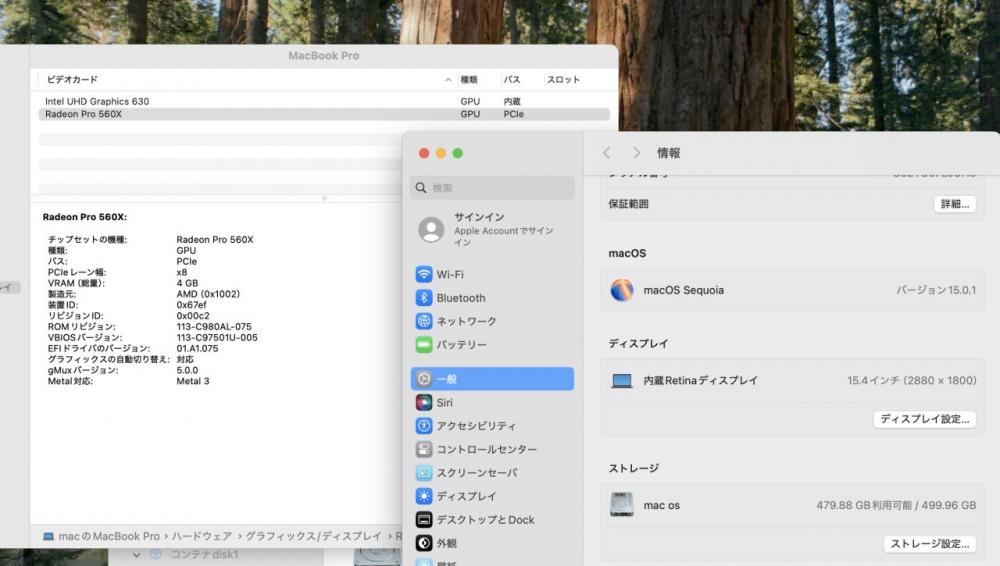Open the バッテリー battery icon
Viewport: 1000px width, 566px height.
click(x=423, y=345)
